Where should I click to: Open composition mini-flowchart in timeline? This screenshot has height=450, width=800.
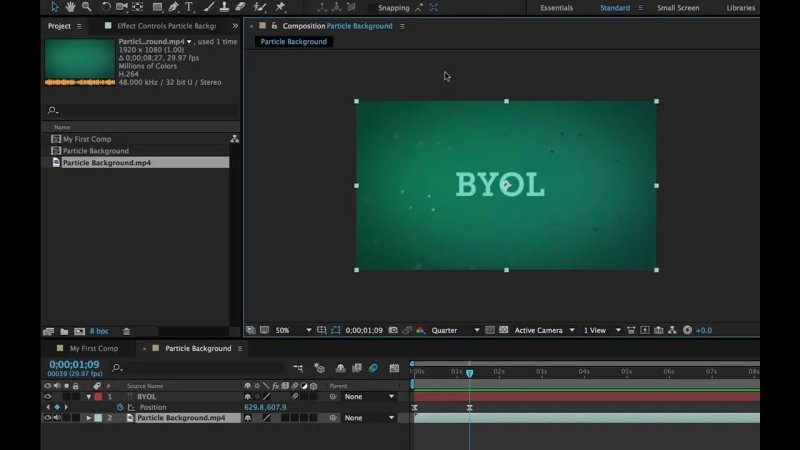click(298, 368)
